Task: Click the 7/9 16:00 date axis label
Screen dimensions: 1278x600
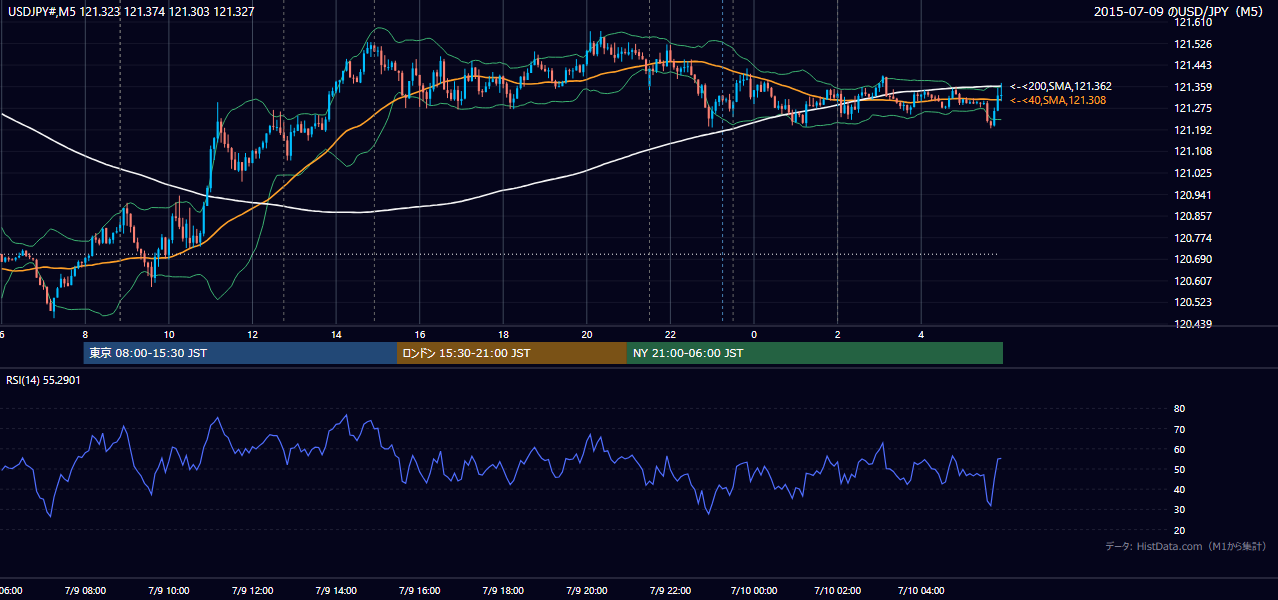Action: click(420, 591)
